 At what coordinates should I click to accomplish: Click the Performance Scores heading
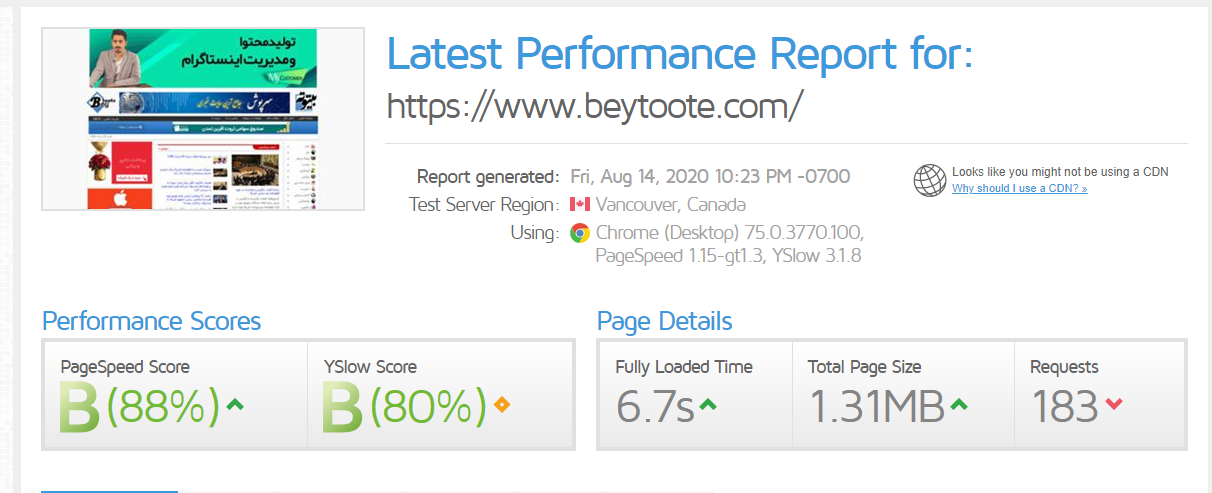(151, 321)
